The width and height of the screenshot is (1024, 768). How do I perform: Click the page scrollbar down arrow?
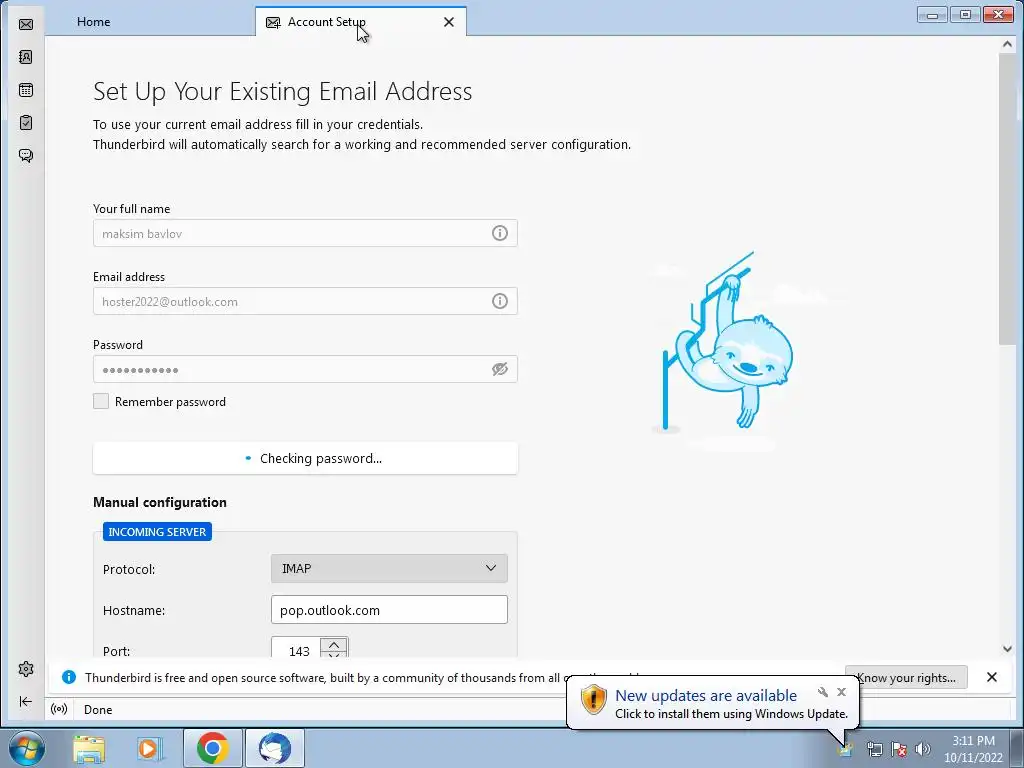1007,649
